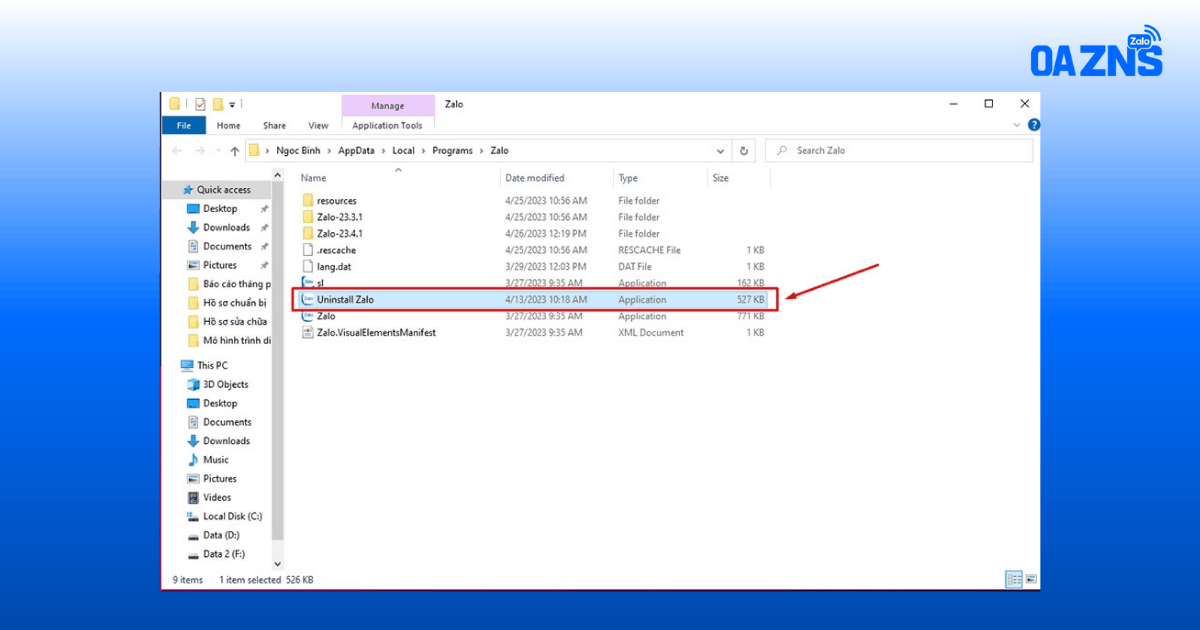Click the Uninstall Zalo application icon
Screen dimensions: 1200x630
pyautogui.click(x=308, y=300)
